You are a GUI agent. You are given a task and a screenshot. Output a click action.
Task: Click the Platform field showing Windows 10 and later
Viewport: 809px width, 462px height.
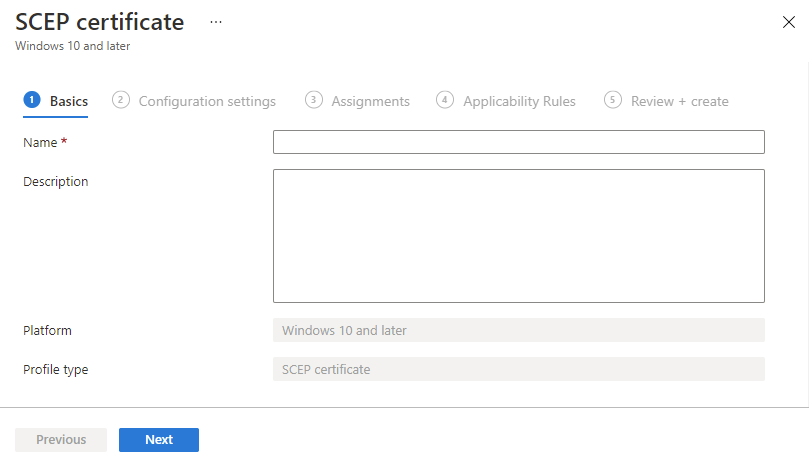point(518,330)
